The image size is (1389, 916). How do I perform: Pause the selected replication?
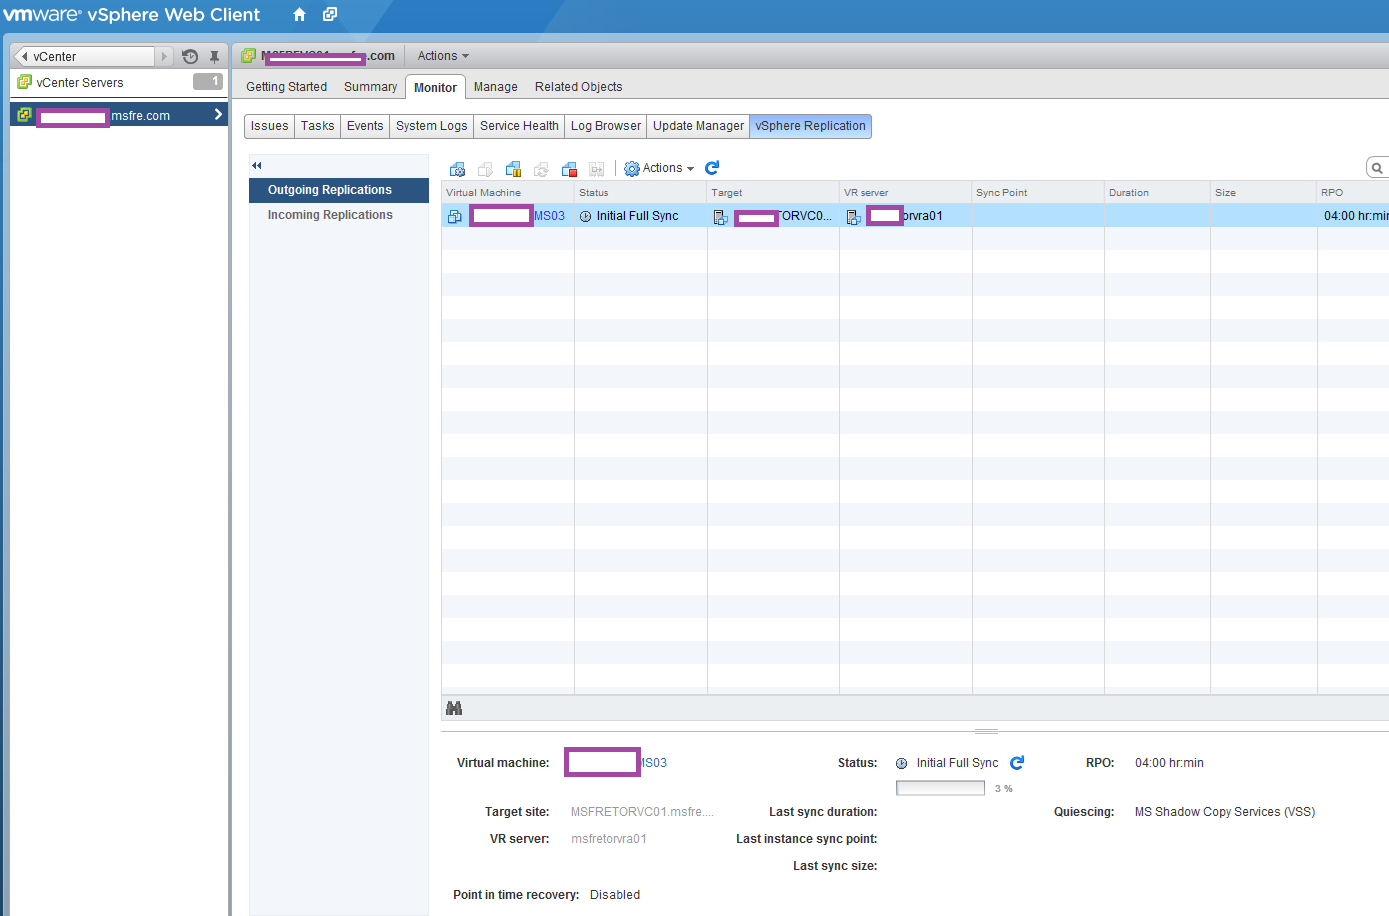tap(513, 169)
